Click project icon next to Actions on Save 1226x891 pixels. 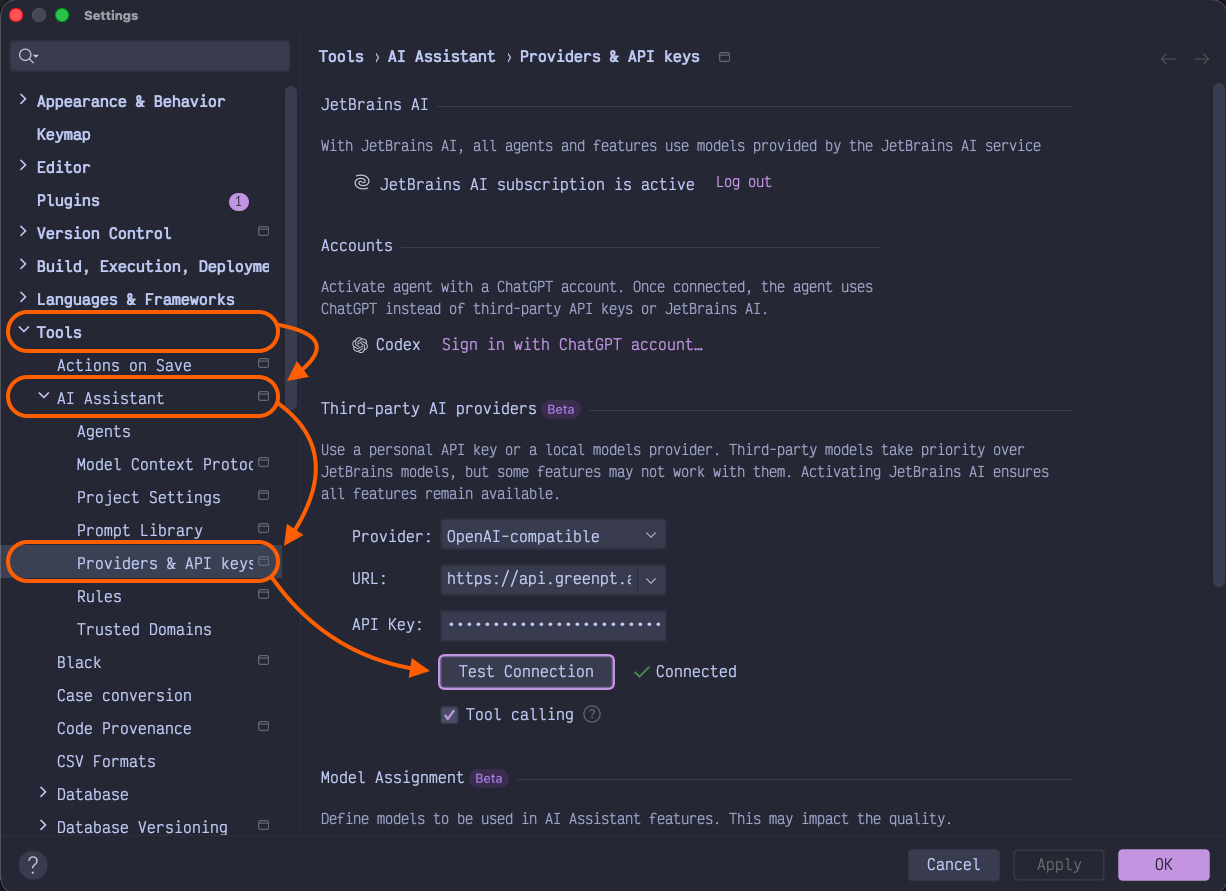pyautogui.click(x=264, y=363)
